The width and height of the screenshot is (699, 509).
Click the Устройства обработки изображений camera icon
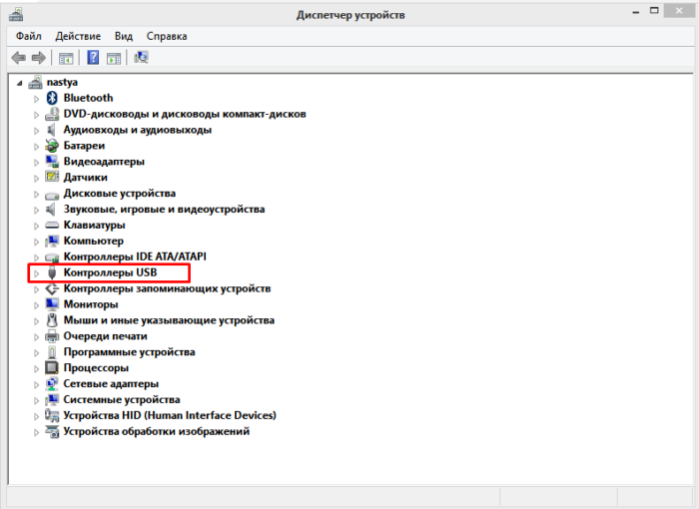[52, 431]
